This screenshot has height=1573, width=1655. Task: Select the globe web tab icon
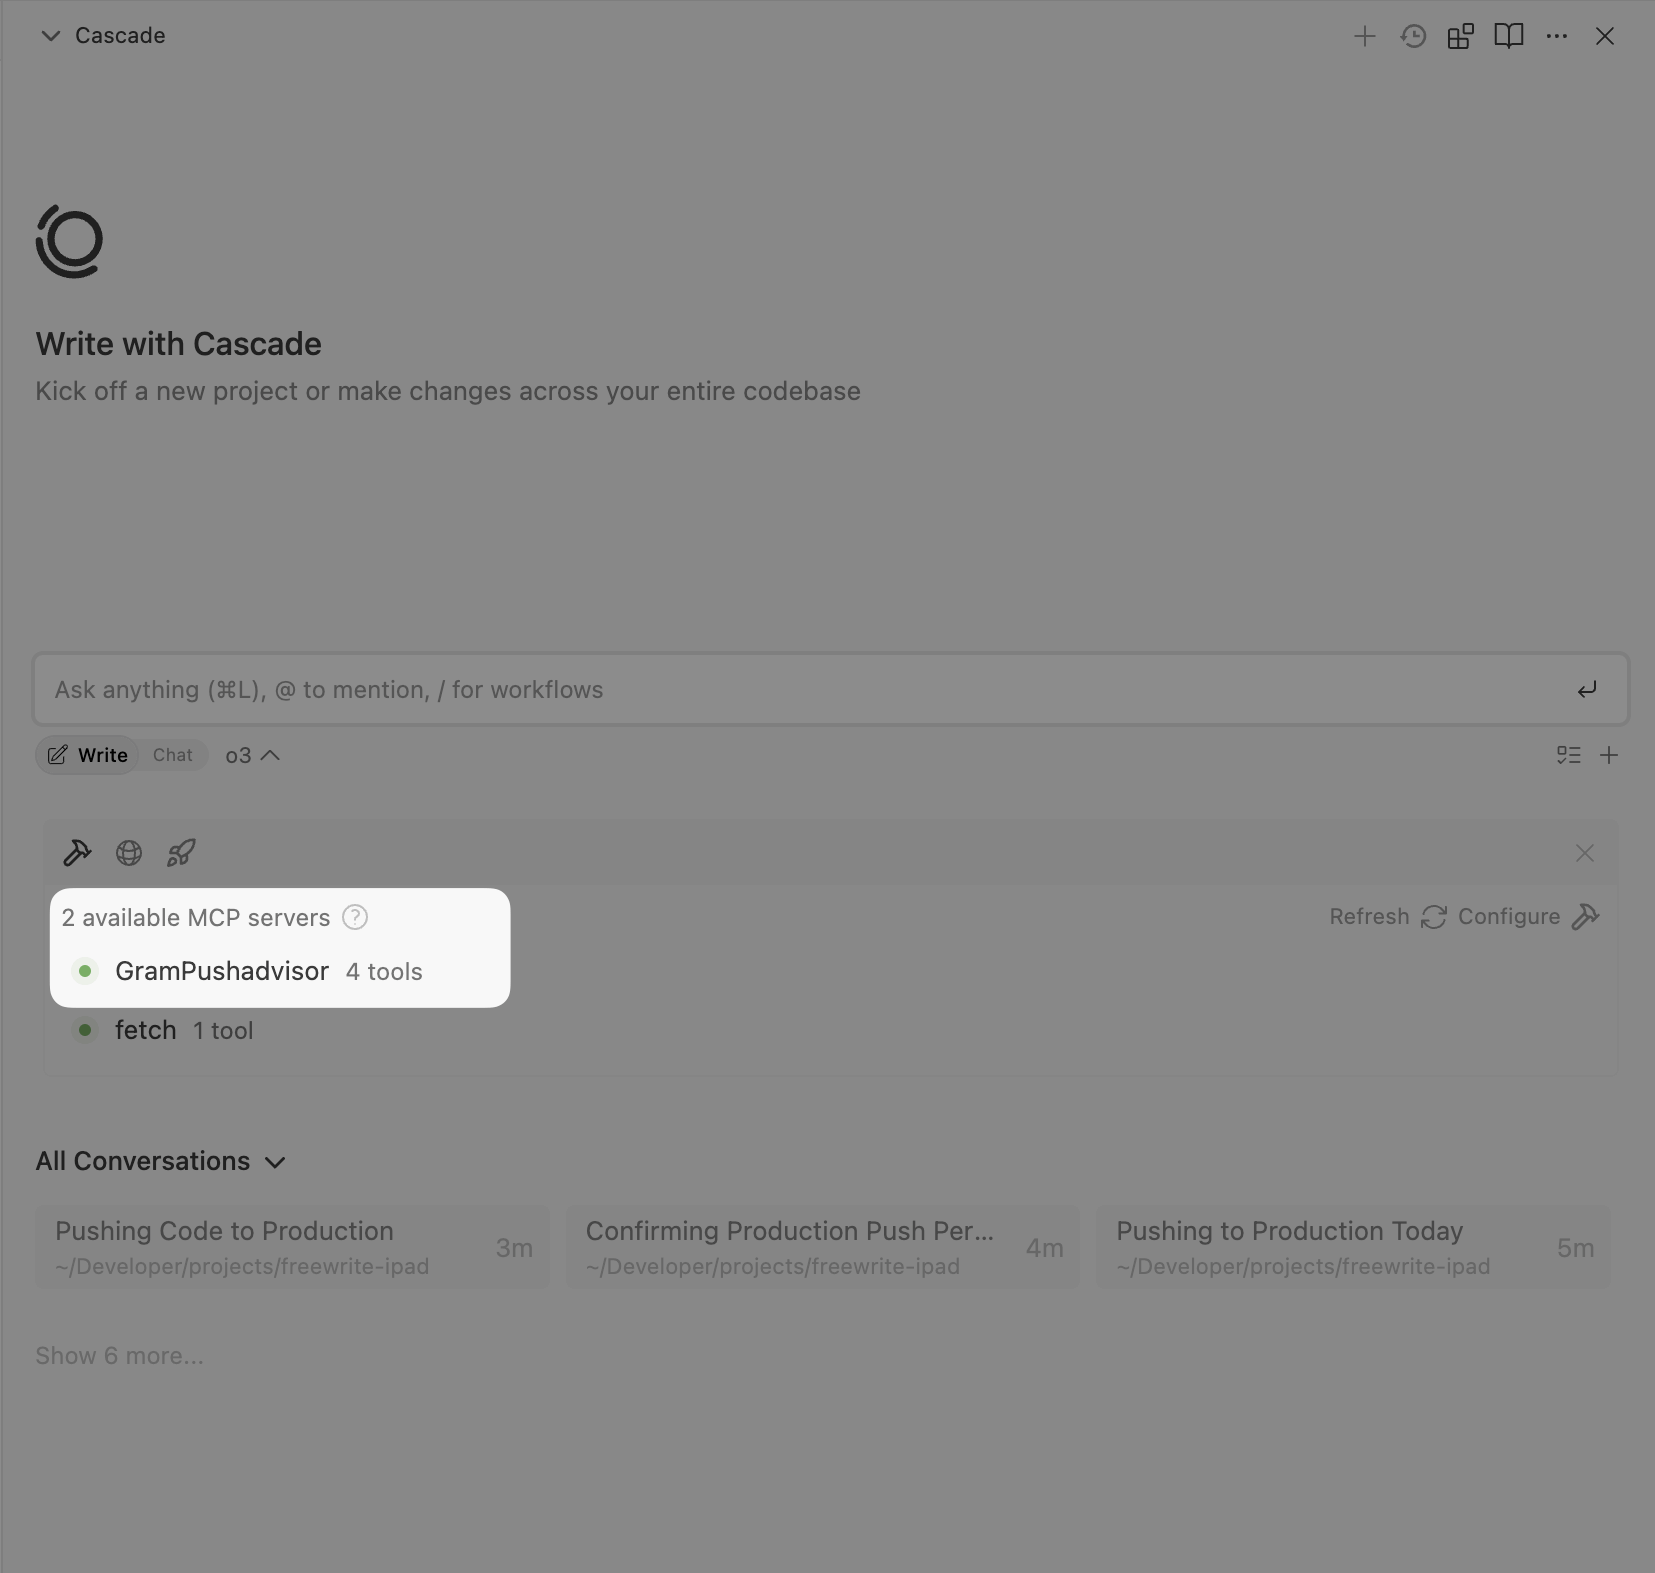tap(129, 853)
